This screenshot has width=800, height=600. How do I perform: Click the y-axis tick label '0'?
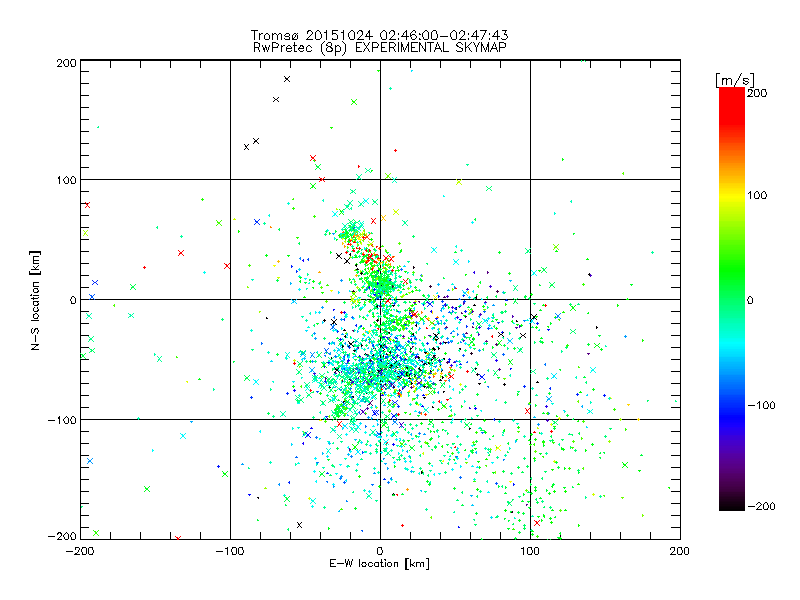[73, 301]
